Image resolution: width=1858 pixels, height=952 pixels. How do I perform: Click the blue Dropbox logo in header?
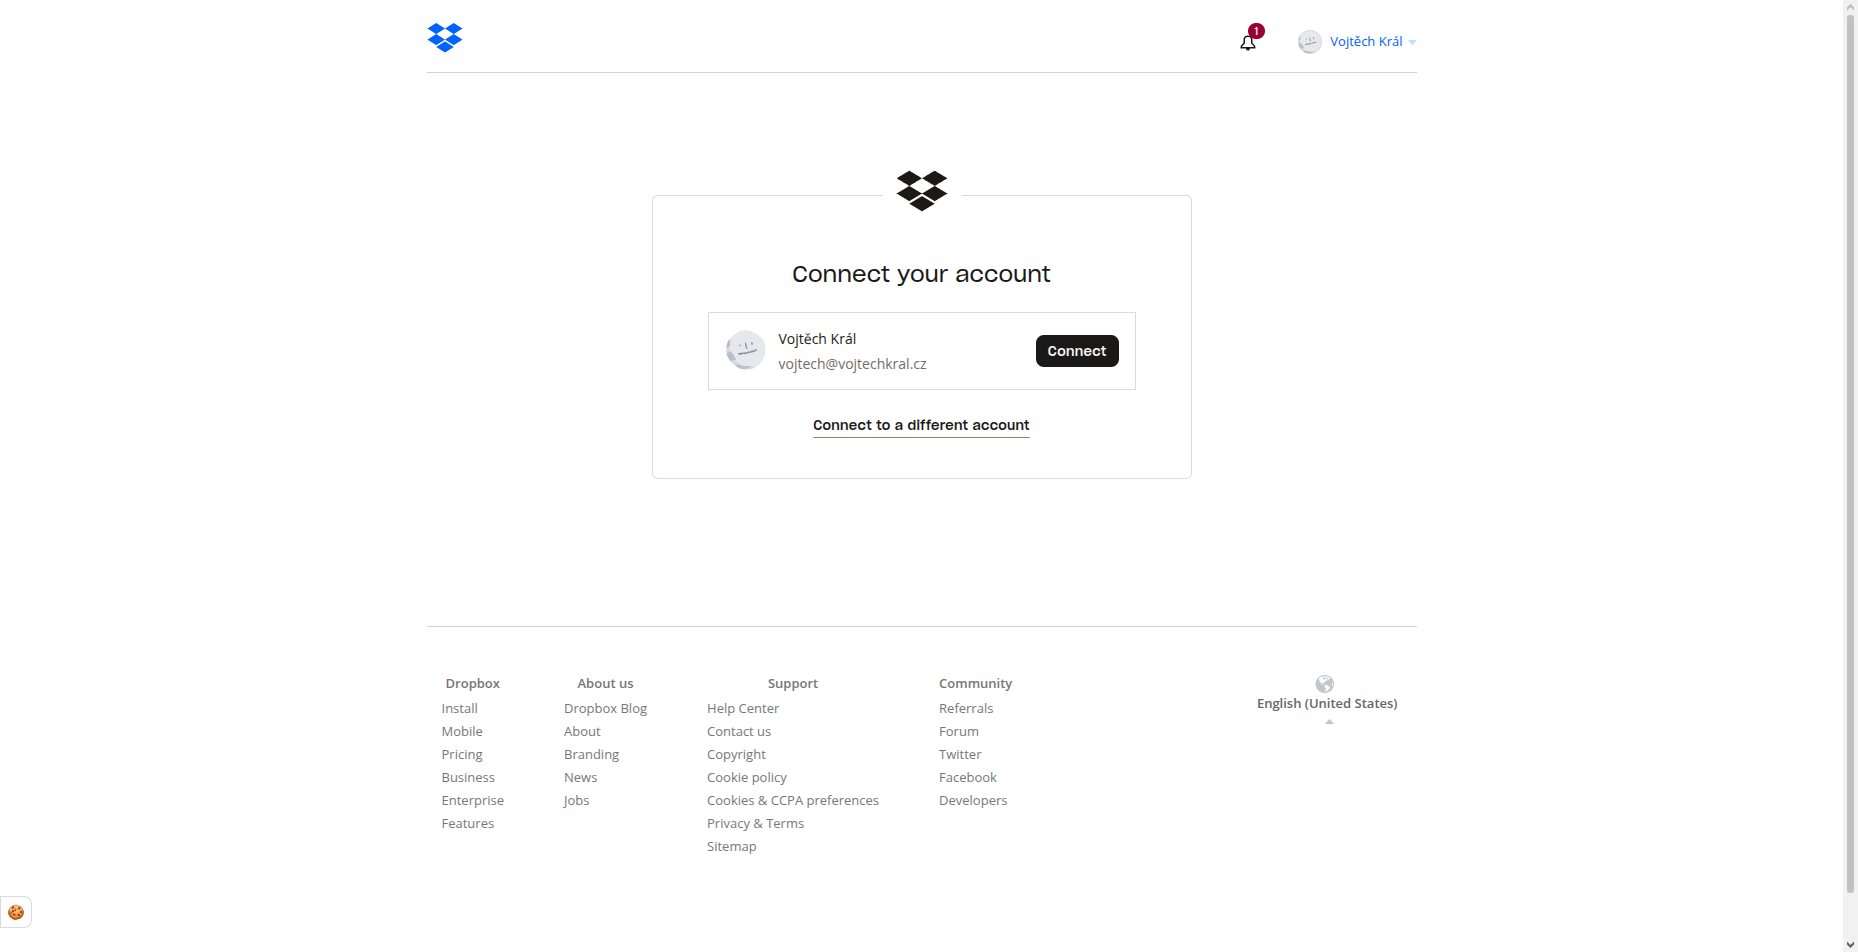(x=445, y=37)
